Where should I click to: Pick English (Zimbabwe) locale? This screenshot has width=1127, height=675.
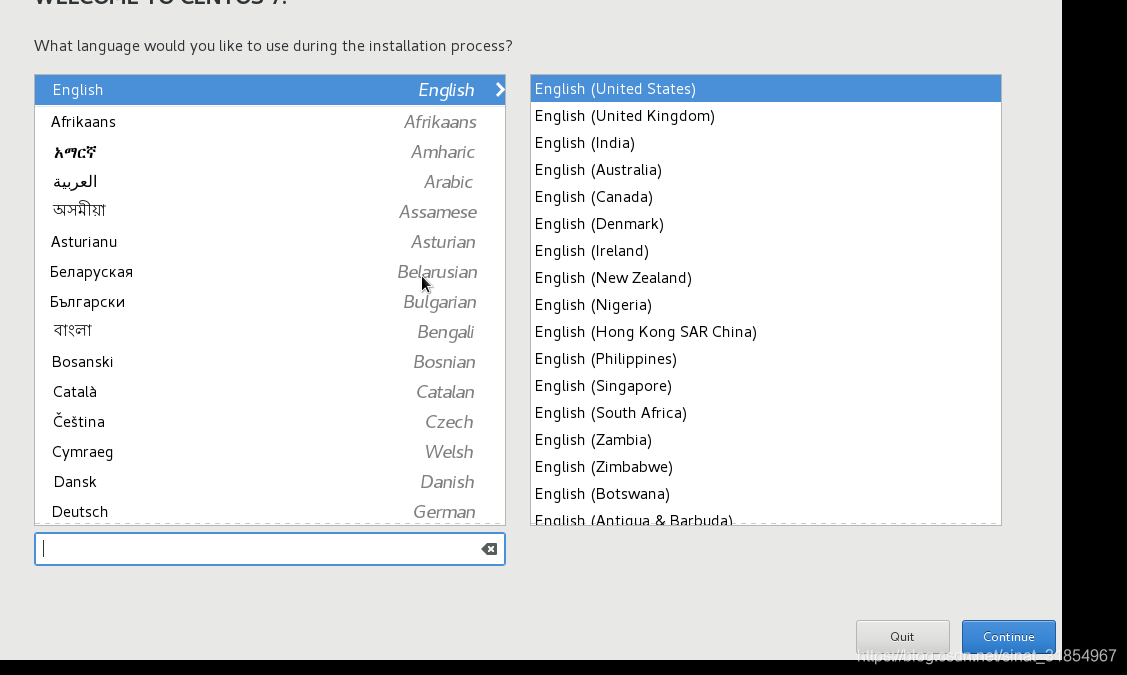tap(765, 467)
